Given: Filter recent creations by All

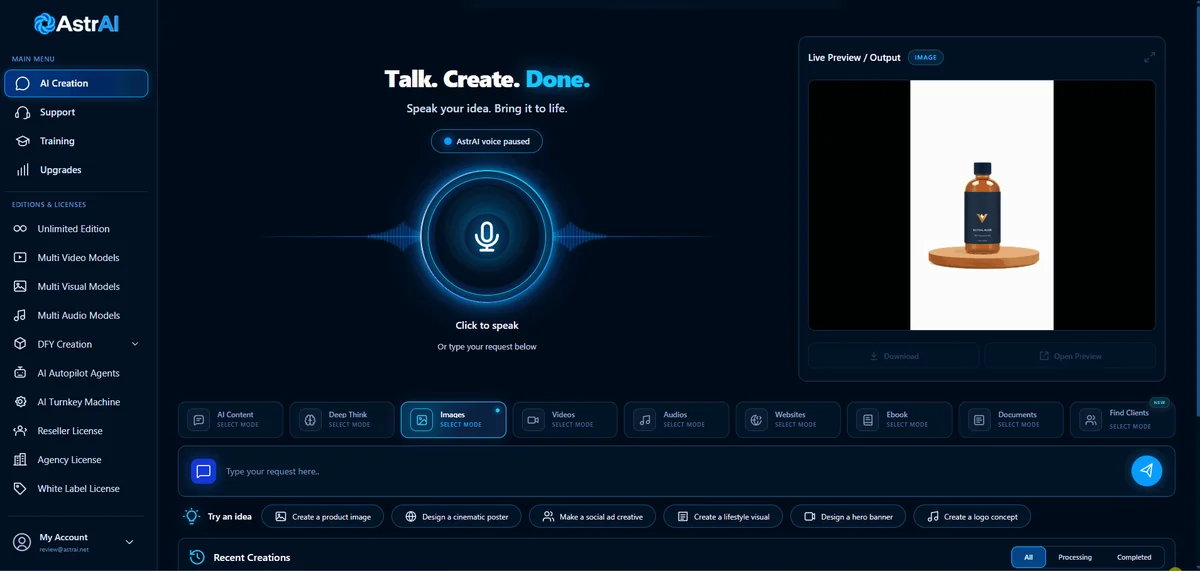Looking at the screenshot, I should click(1028, 557).
